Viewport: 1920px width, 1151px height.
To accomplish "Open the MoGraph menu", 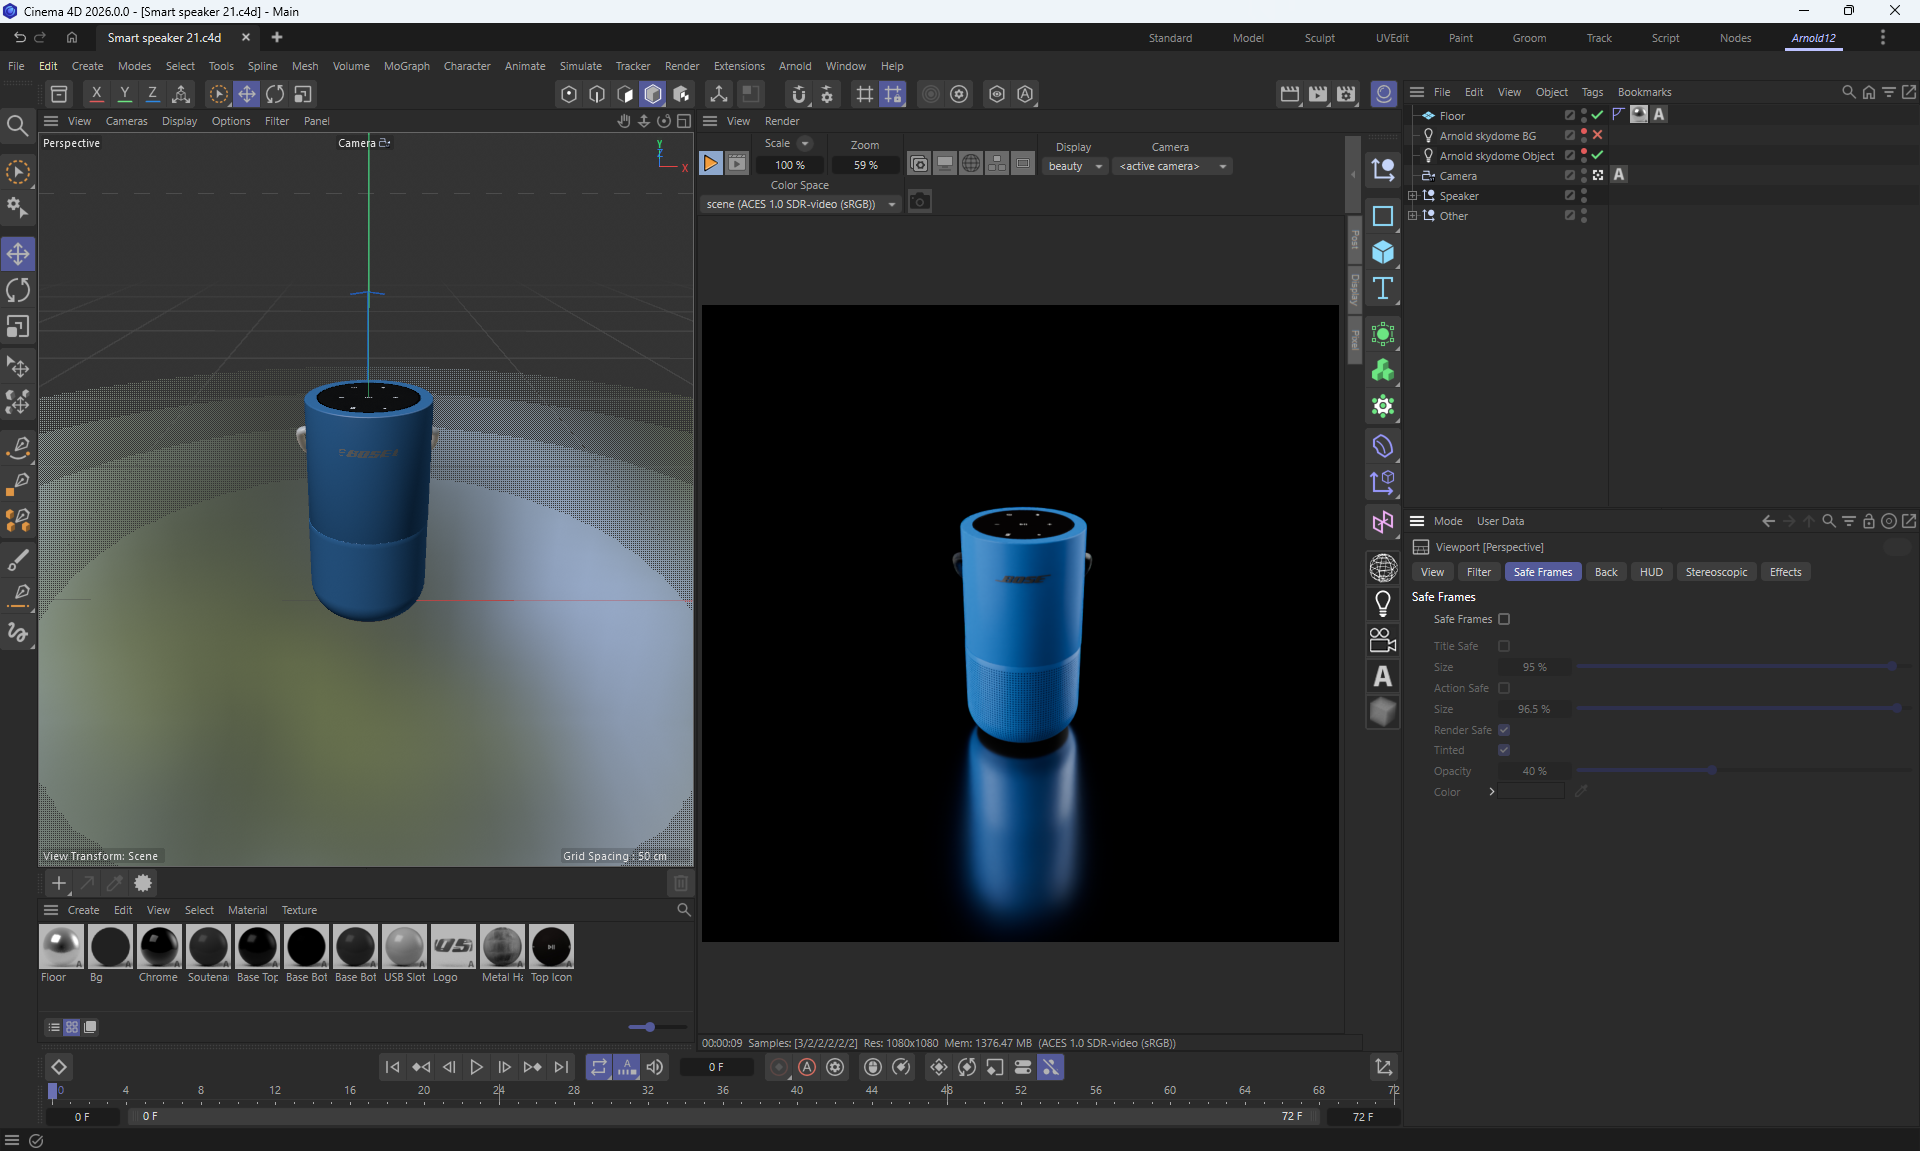I will [406, 66].
